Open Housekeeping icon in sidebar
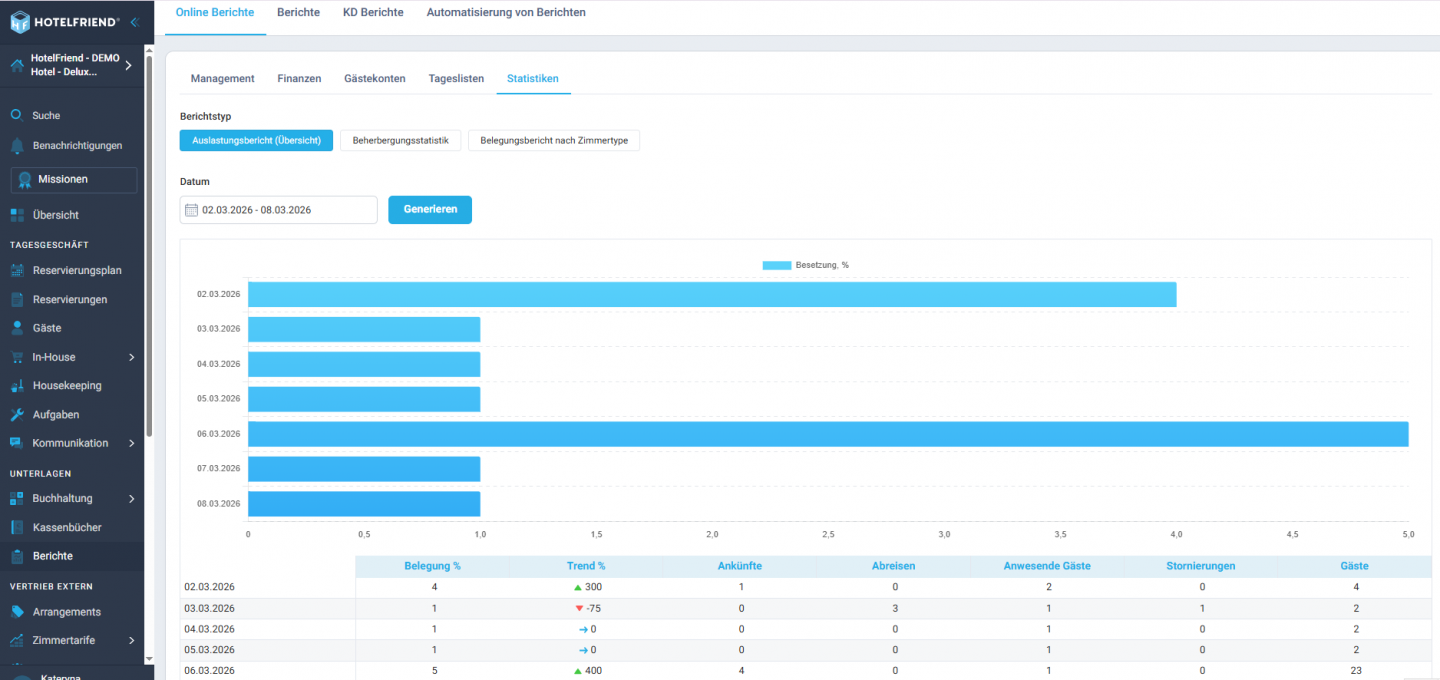The image size is (1440, 680). (17, 386)
